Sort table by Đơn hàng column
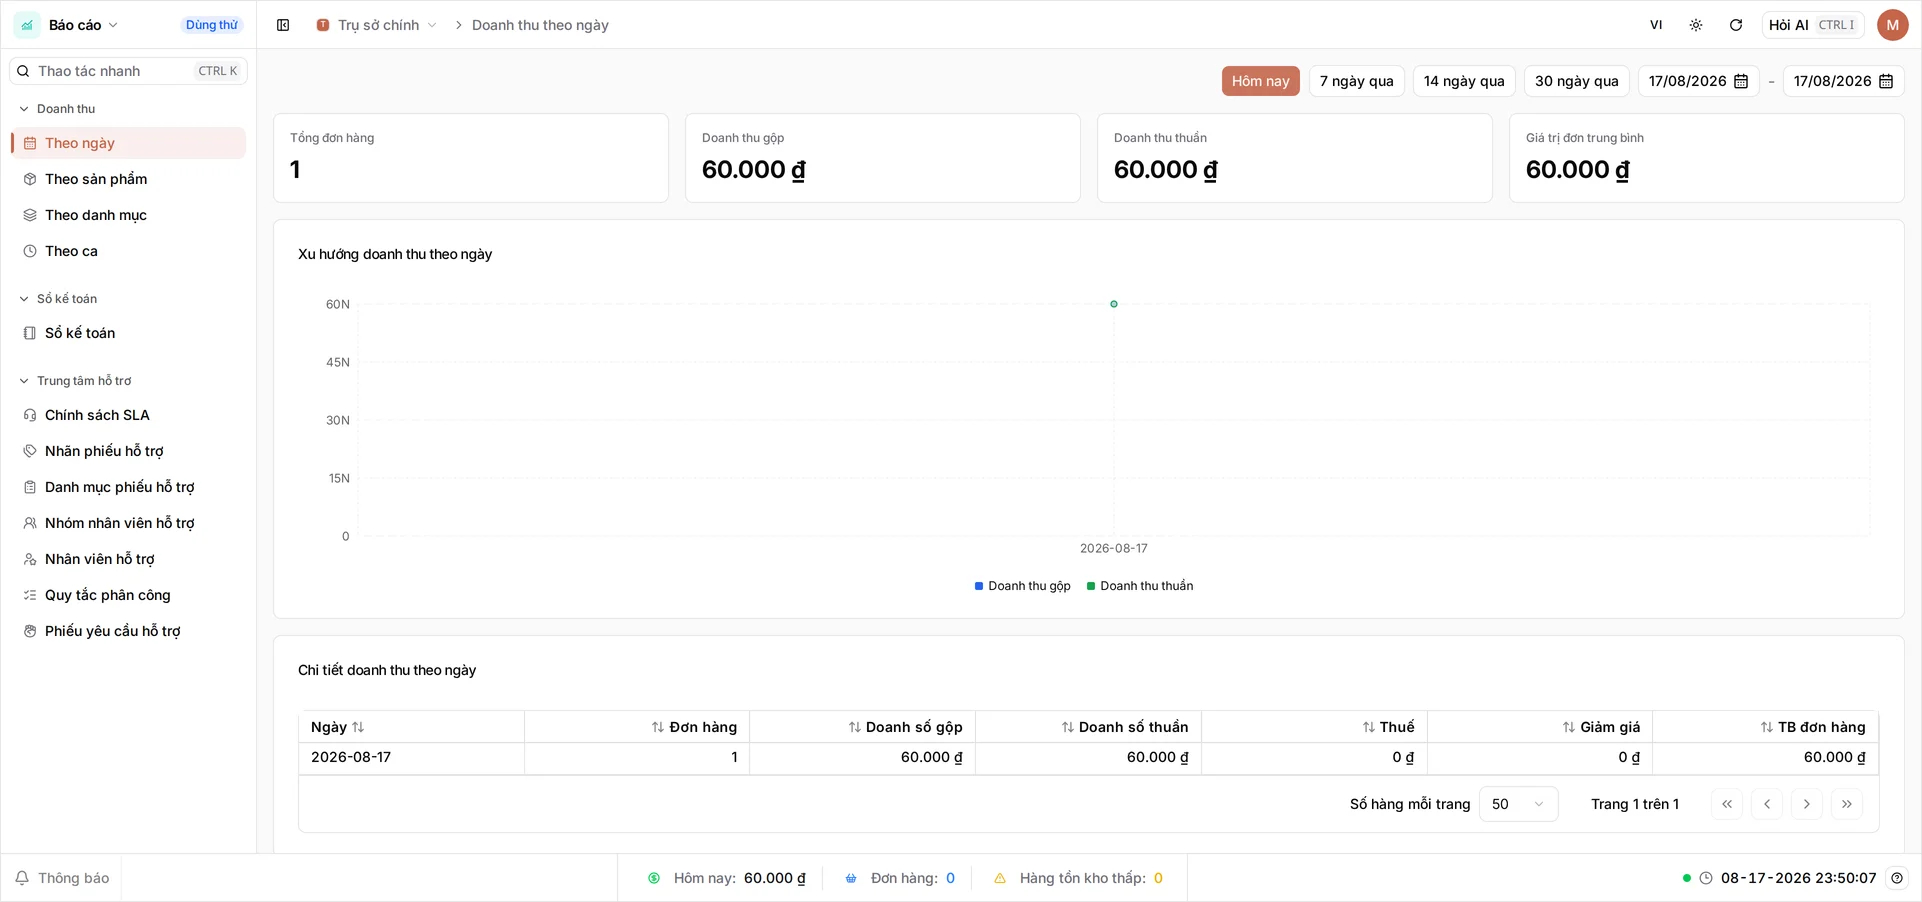This screenshot has height=902, width=1922. point(694,727)
